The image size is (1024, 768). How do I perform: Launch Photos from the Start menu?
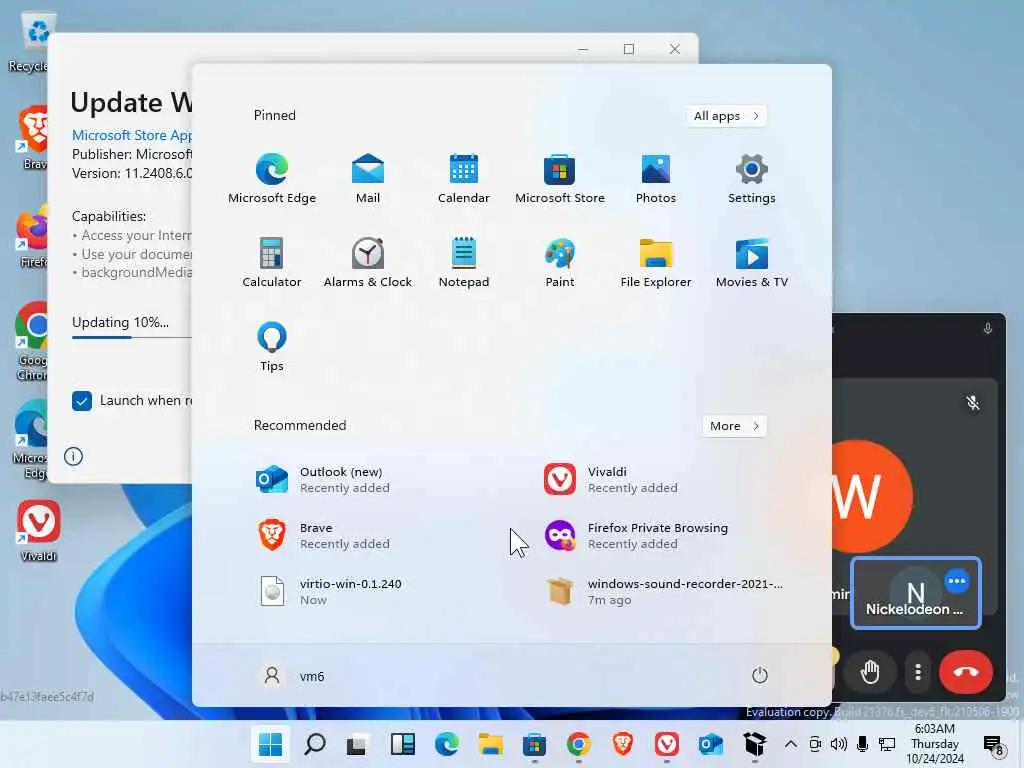pyautogui.click(x=656, y=178)
